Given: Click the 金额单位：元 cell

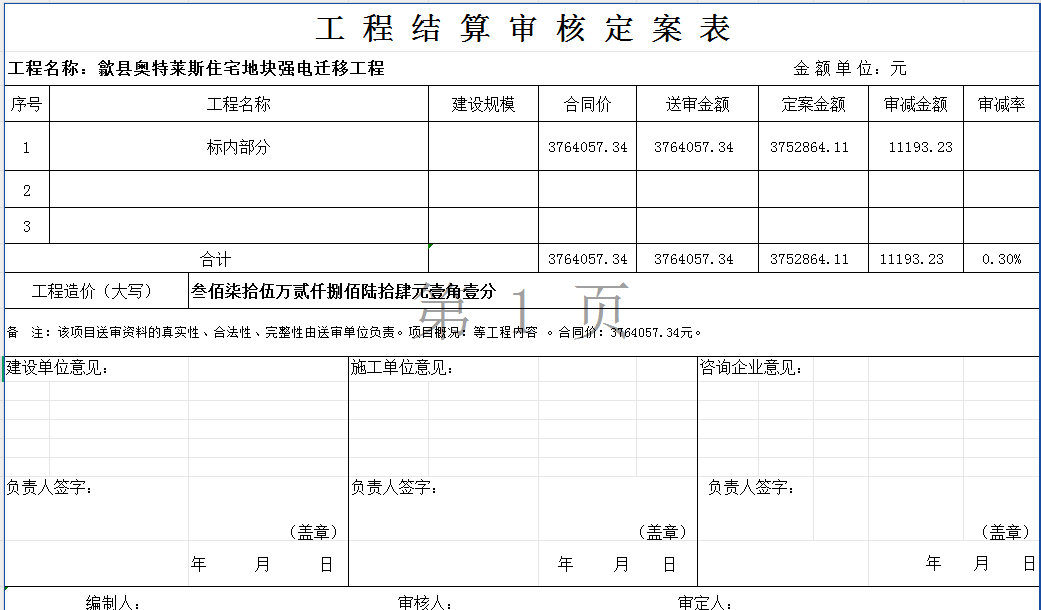Looking at the screenshot, I should point(849,69).
